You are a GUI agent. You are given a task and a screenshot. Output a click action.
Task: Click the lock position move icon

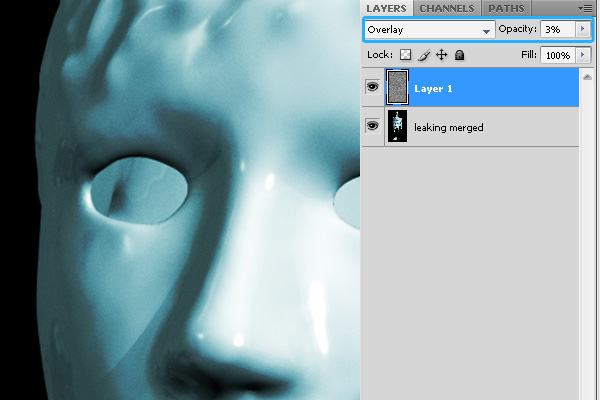[x=441, y=55]
